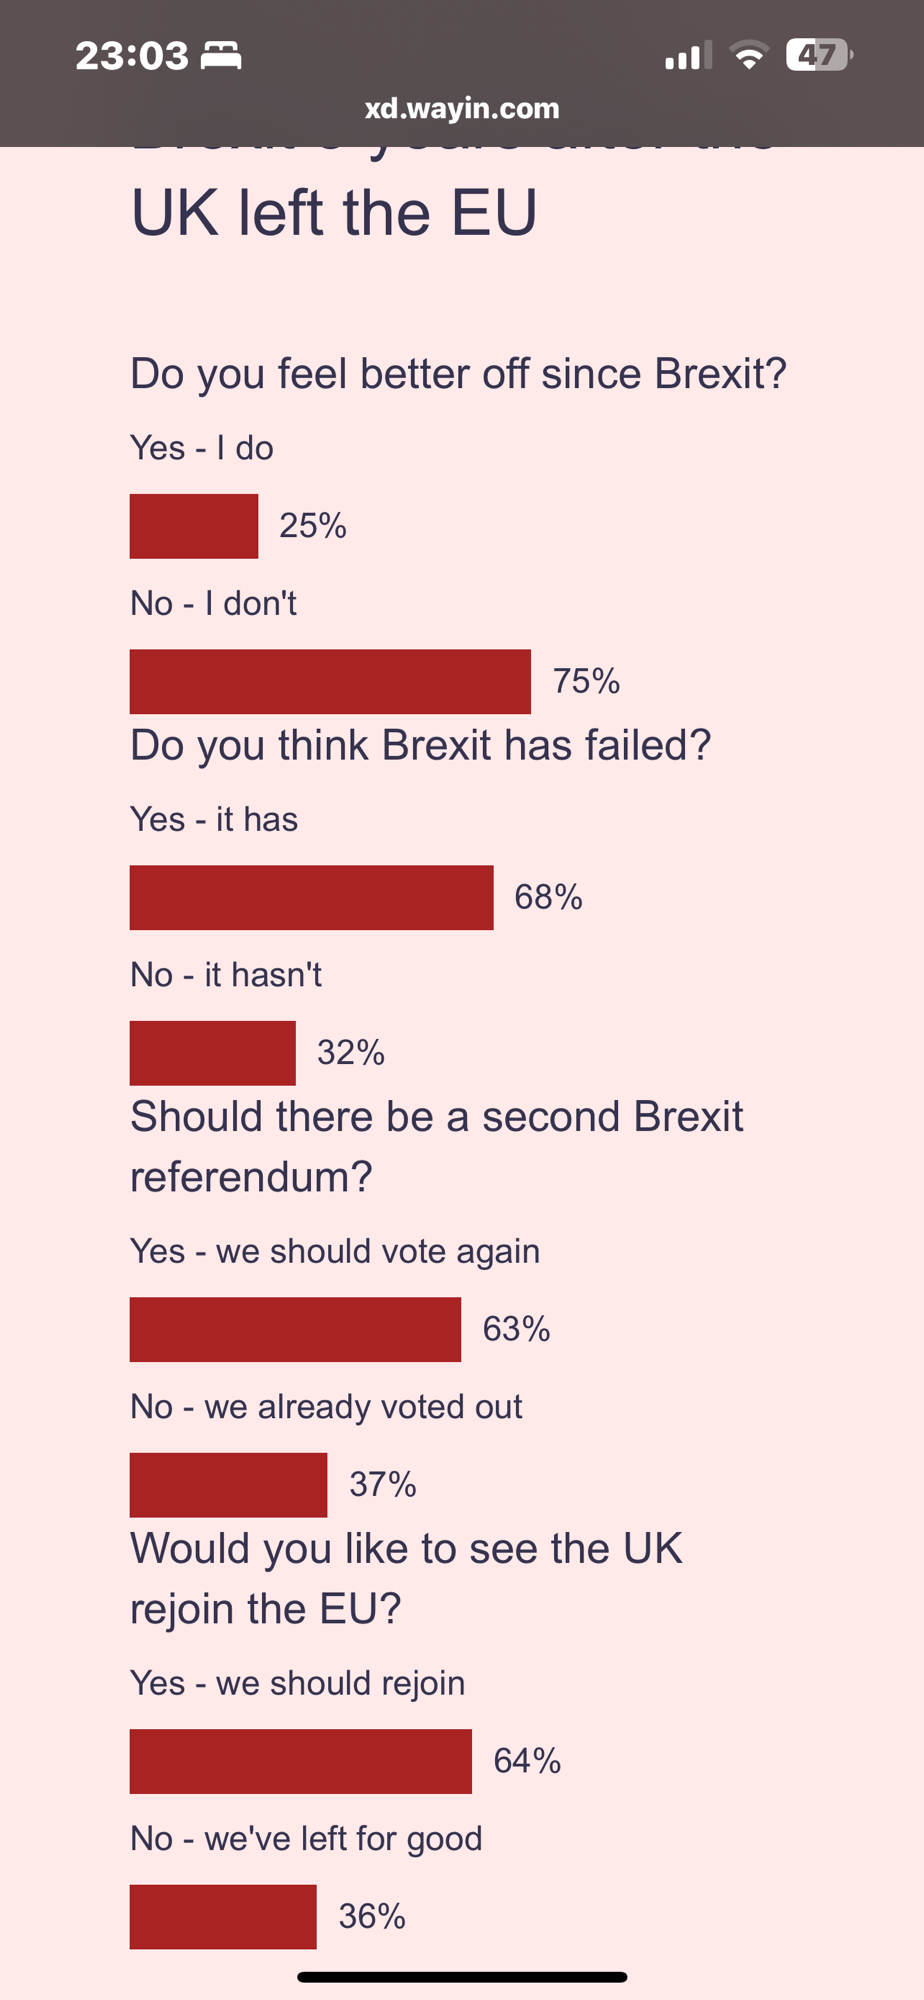Viewport: 924px width, 2000px height.
Task: Tap the 'Yes - I do' option
Action: tap(202, 448)
